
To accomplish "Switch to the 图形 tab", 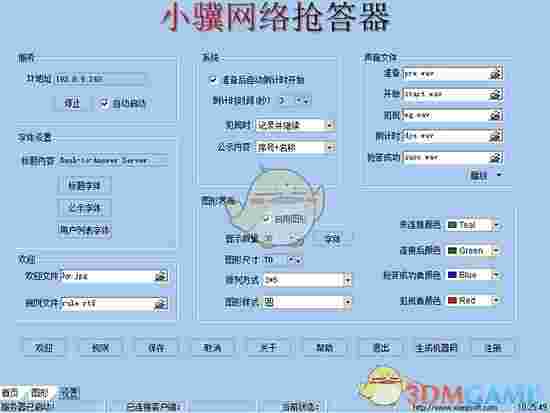I will coord(39,393).
